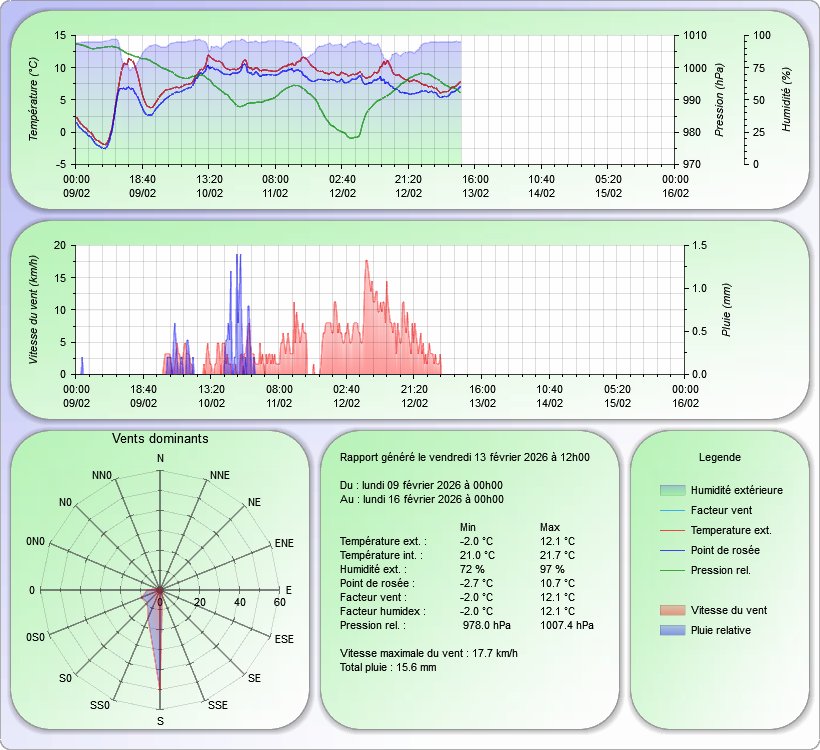Click the S label at wind rose bottom
The image size is (820, 750).
coord(160,721)
